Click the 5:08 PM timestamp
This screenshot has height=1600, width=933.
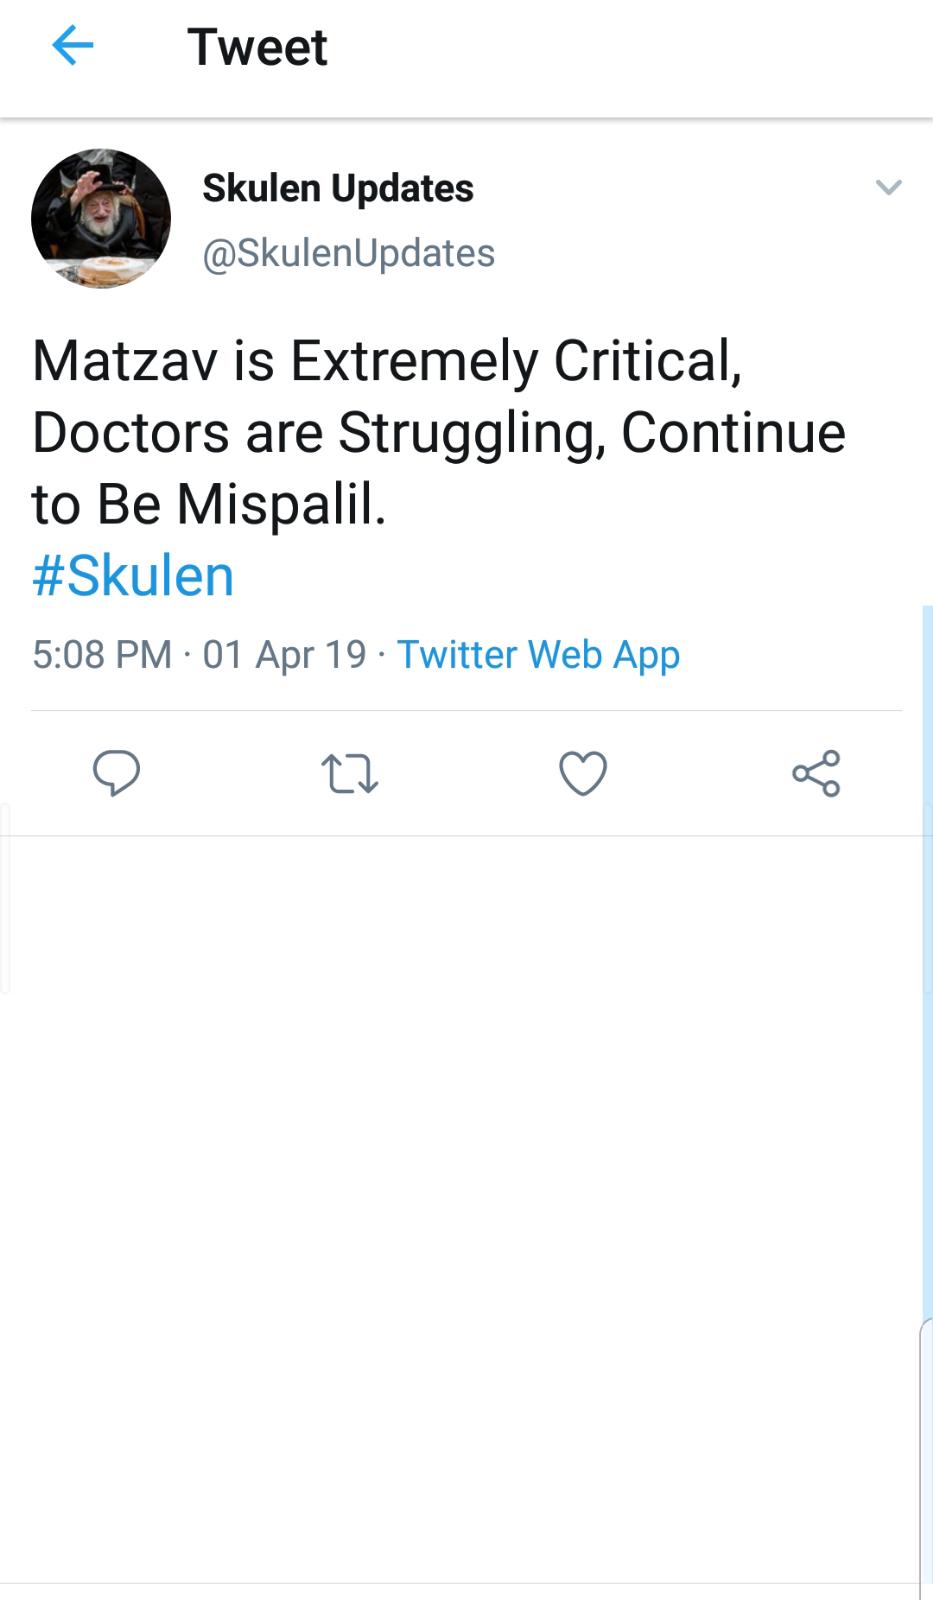tap(102, 654)
